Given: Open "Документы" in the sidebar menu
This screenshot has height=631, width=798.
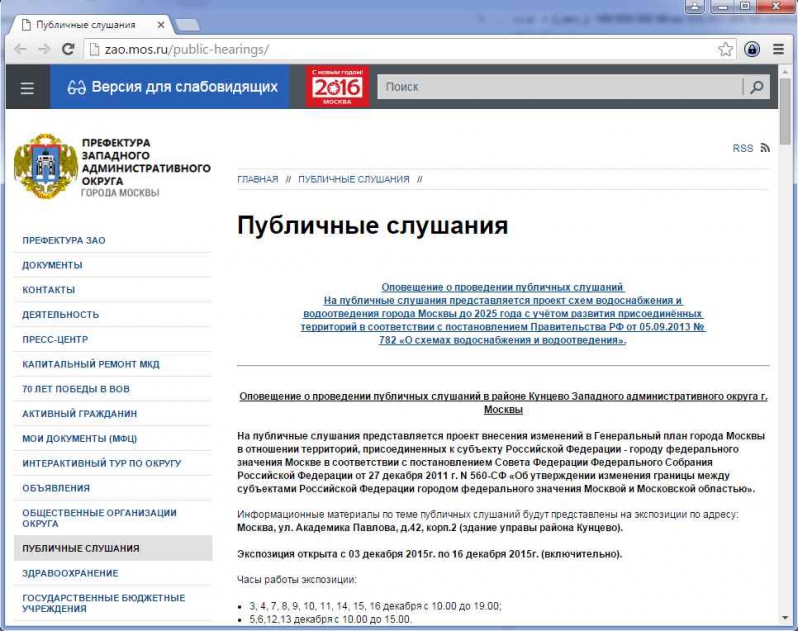Looking at the screenshot, I should [x=52, y=265].
